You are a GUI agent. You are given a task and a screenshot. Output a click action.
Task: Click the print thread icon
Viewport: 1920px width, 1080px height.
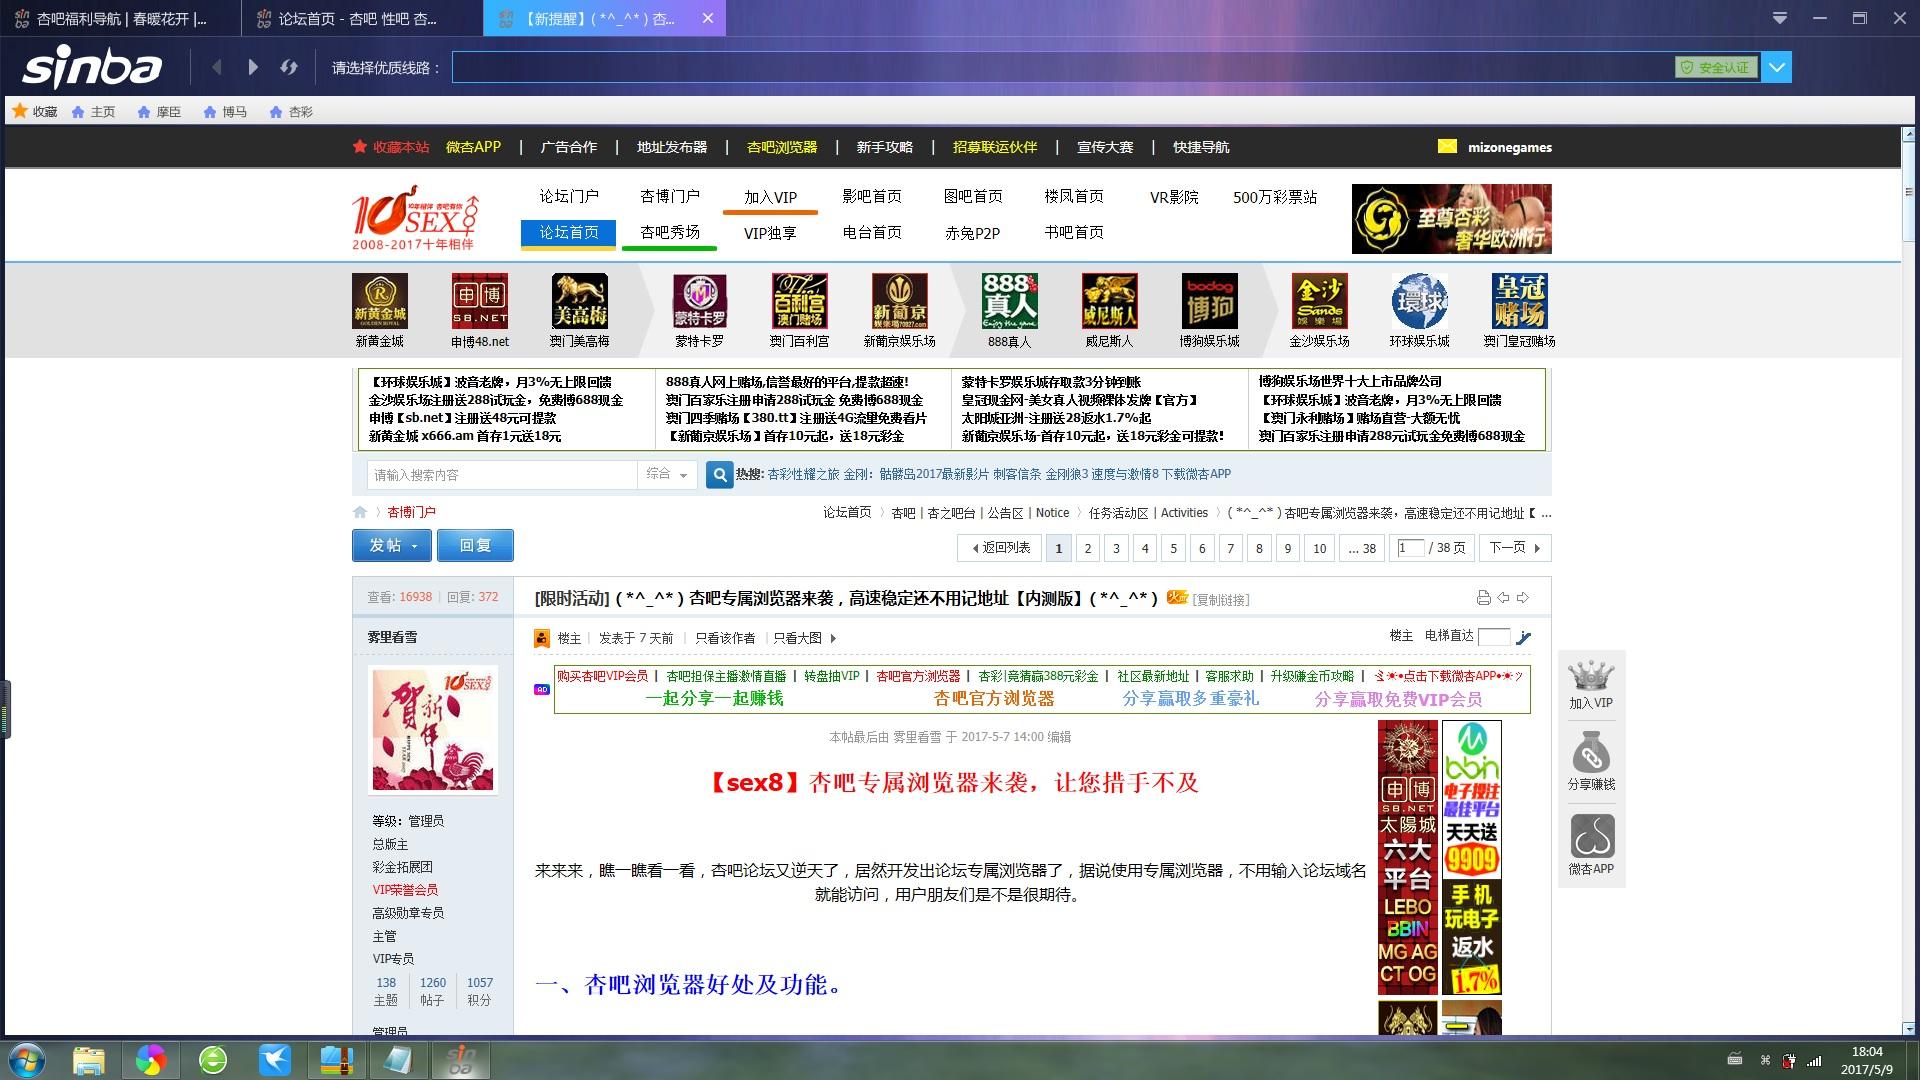click(x=1483, y=598)
